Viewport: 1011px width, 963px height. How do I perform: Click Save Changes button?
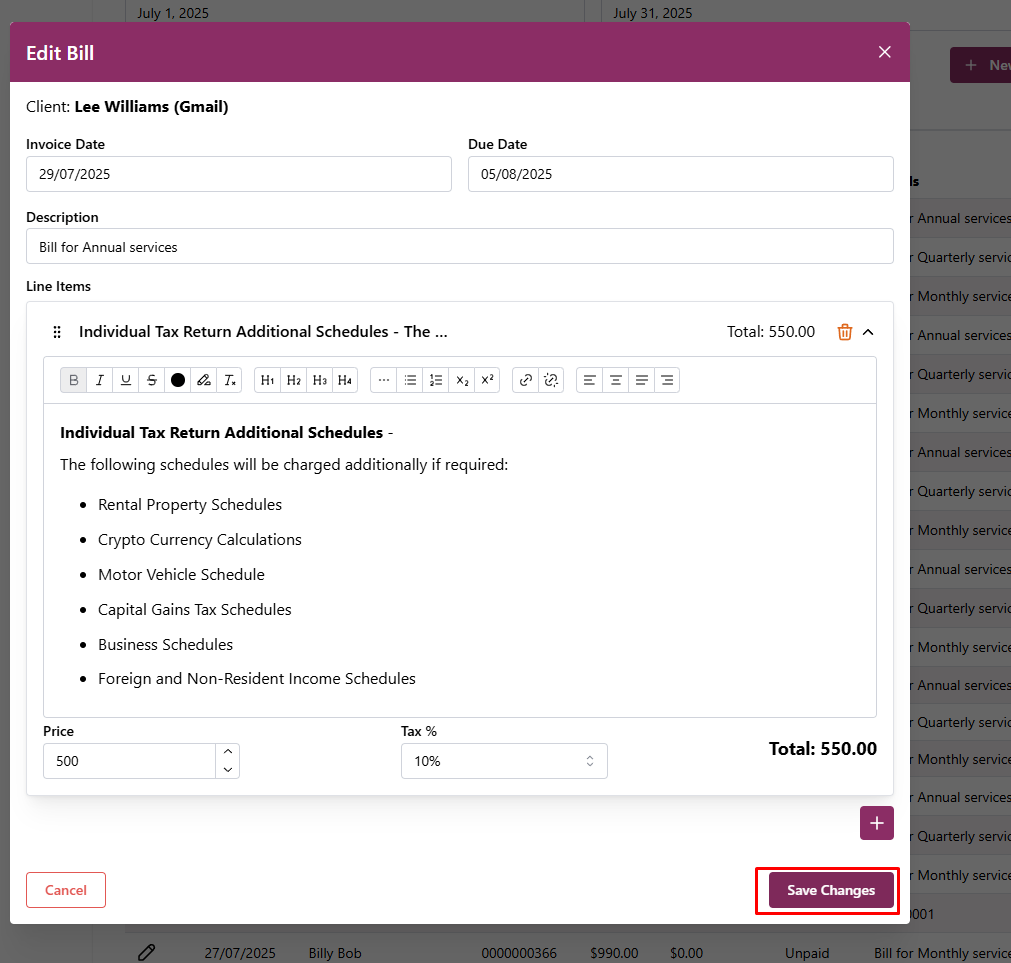[x=830, y=890]
